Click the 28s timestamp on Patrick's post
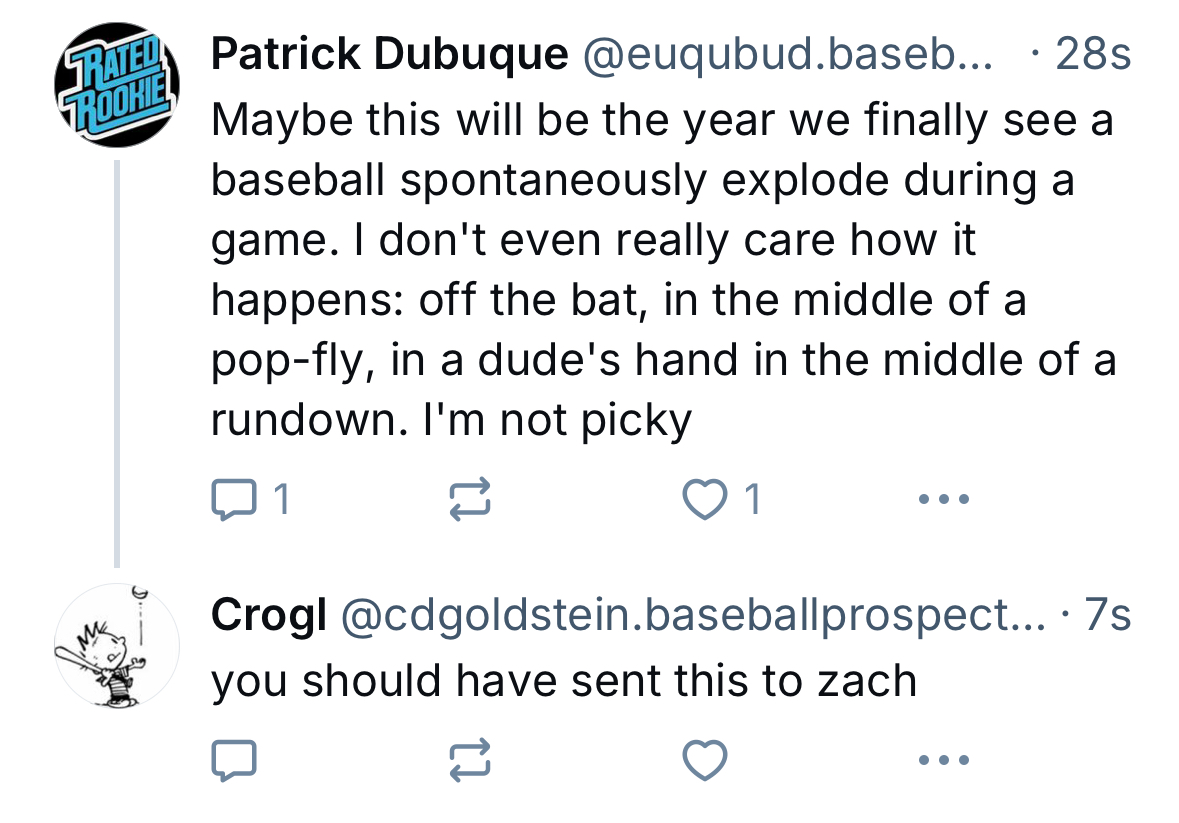Screen dimensions: 1179x823 click(x=1092, y=55)
